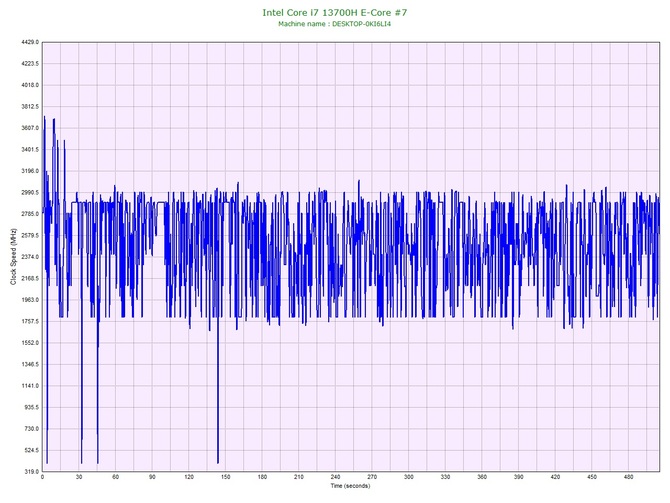Screen dimensions: 670x503
Task: Click the y-axis value 2168.5
Action: pos(30,279)
